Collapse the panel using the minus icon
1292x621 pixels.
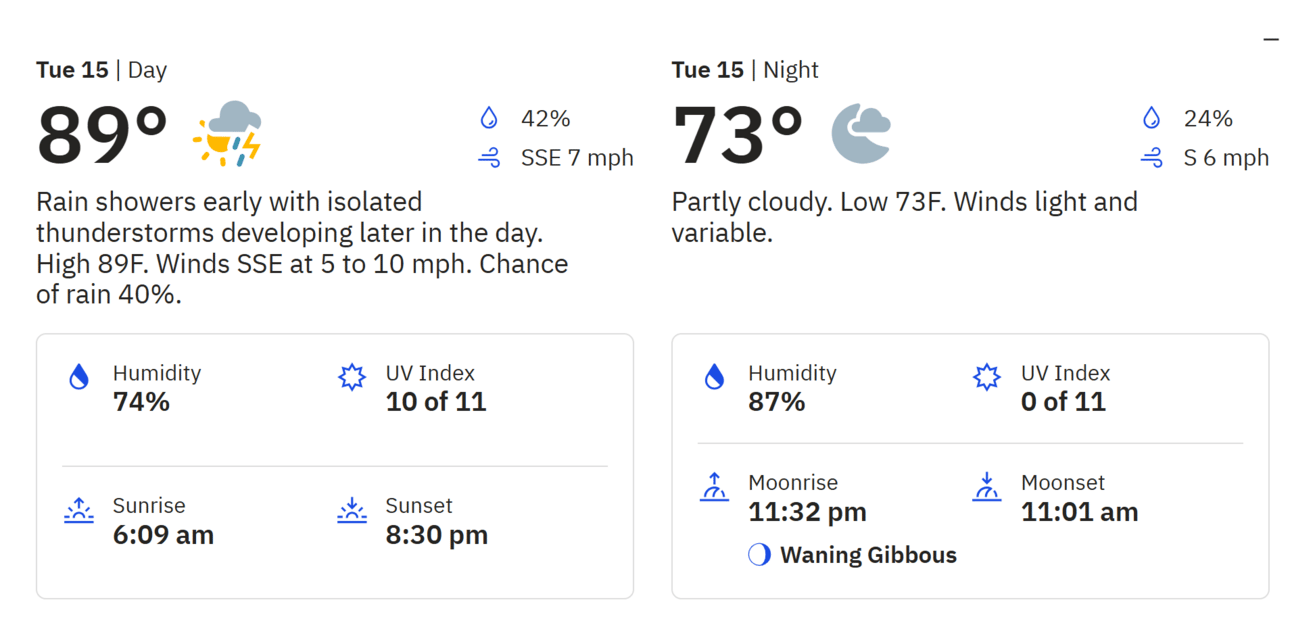pos(1271,39)
